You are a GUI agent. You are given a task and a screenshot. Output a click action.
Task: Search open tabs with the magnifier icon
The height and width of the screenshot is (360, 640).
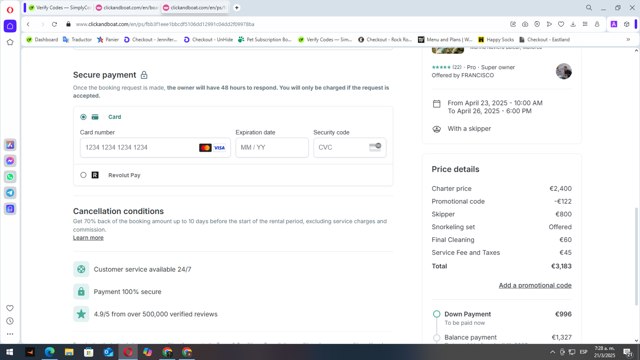click(x=589, y=8)
